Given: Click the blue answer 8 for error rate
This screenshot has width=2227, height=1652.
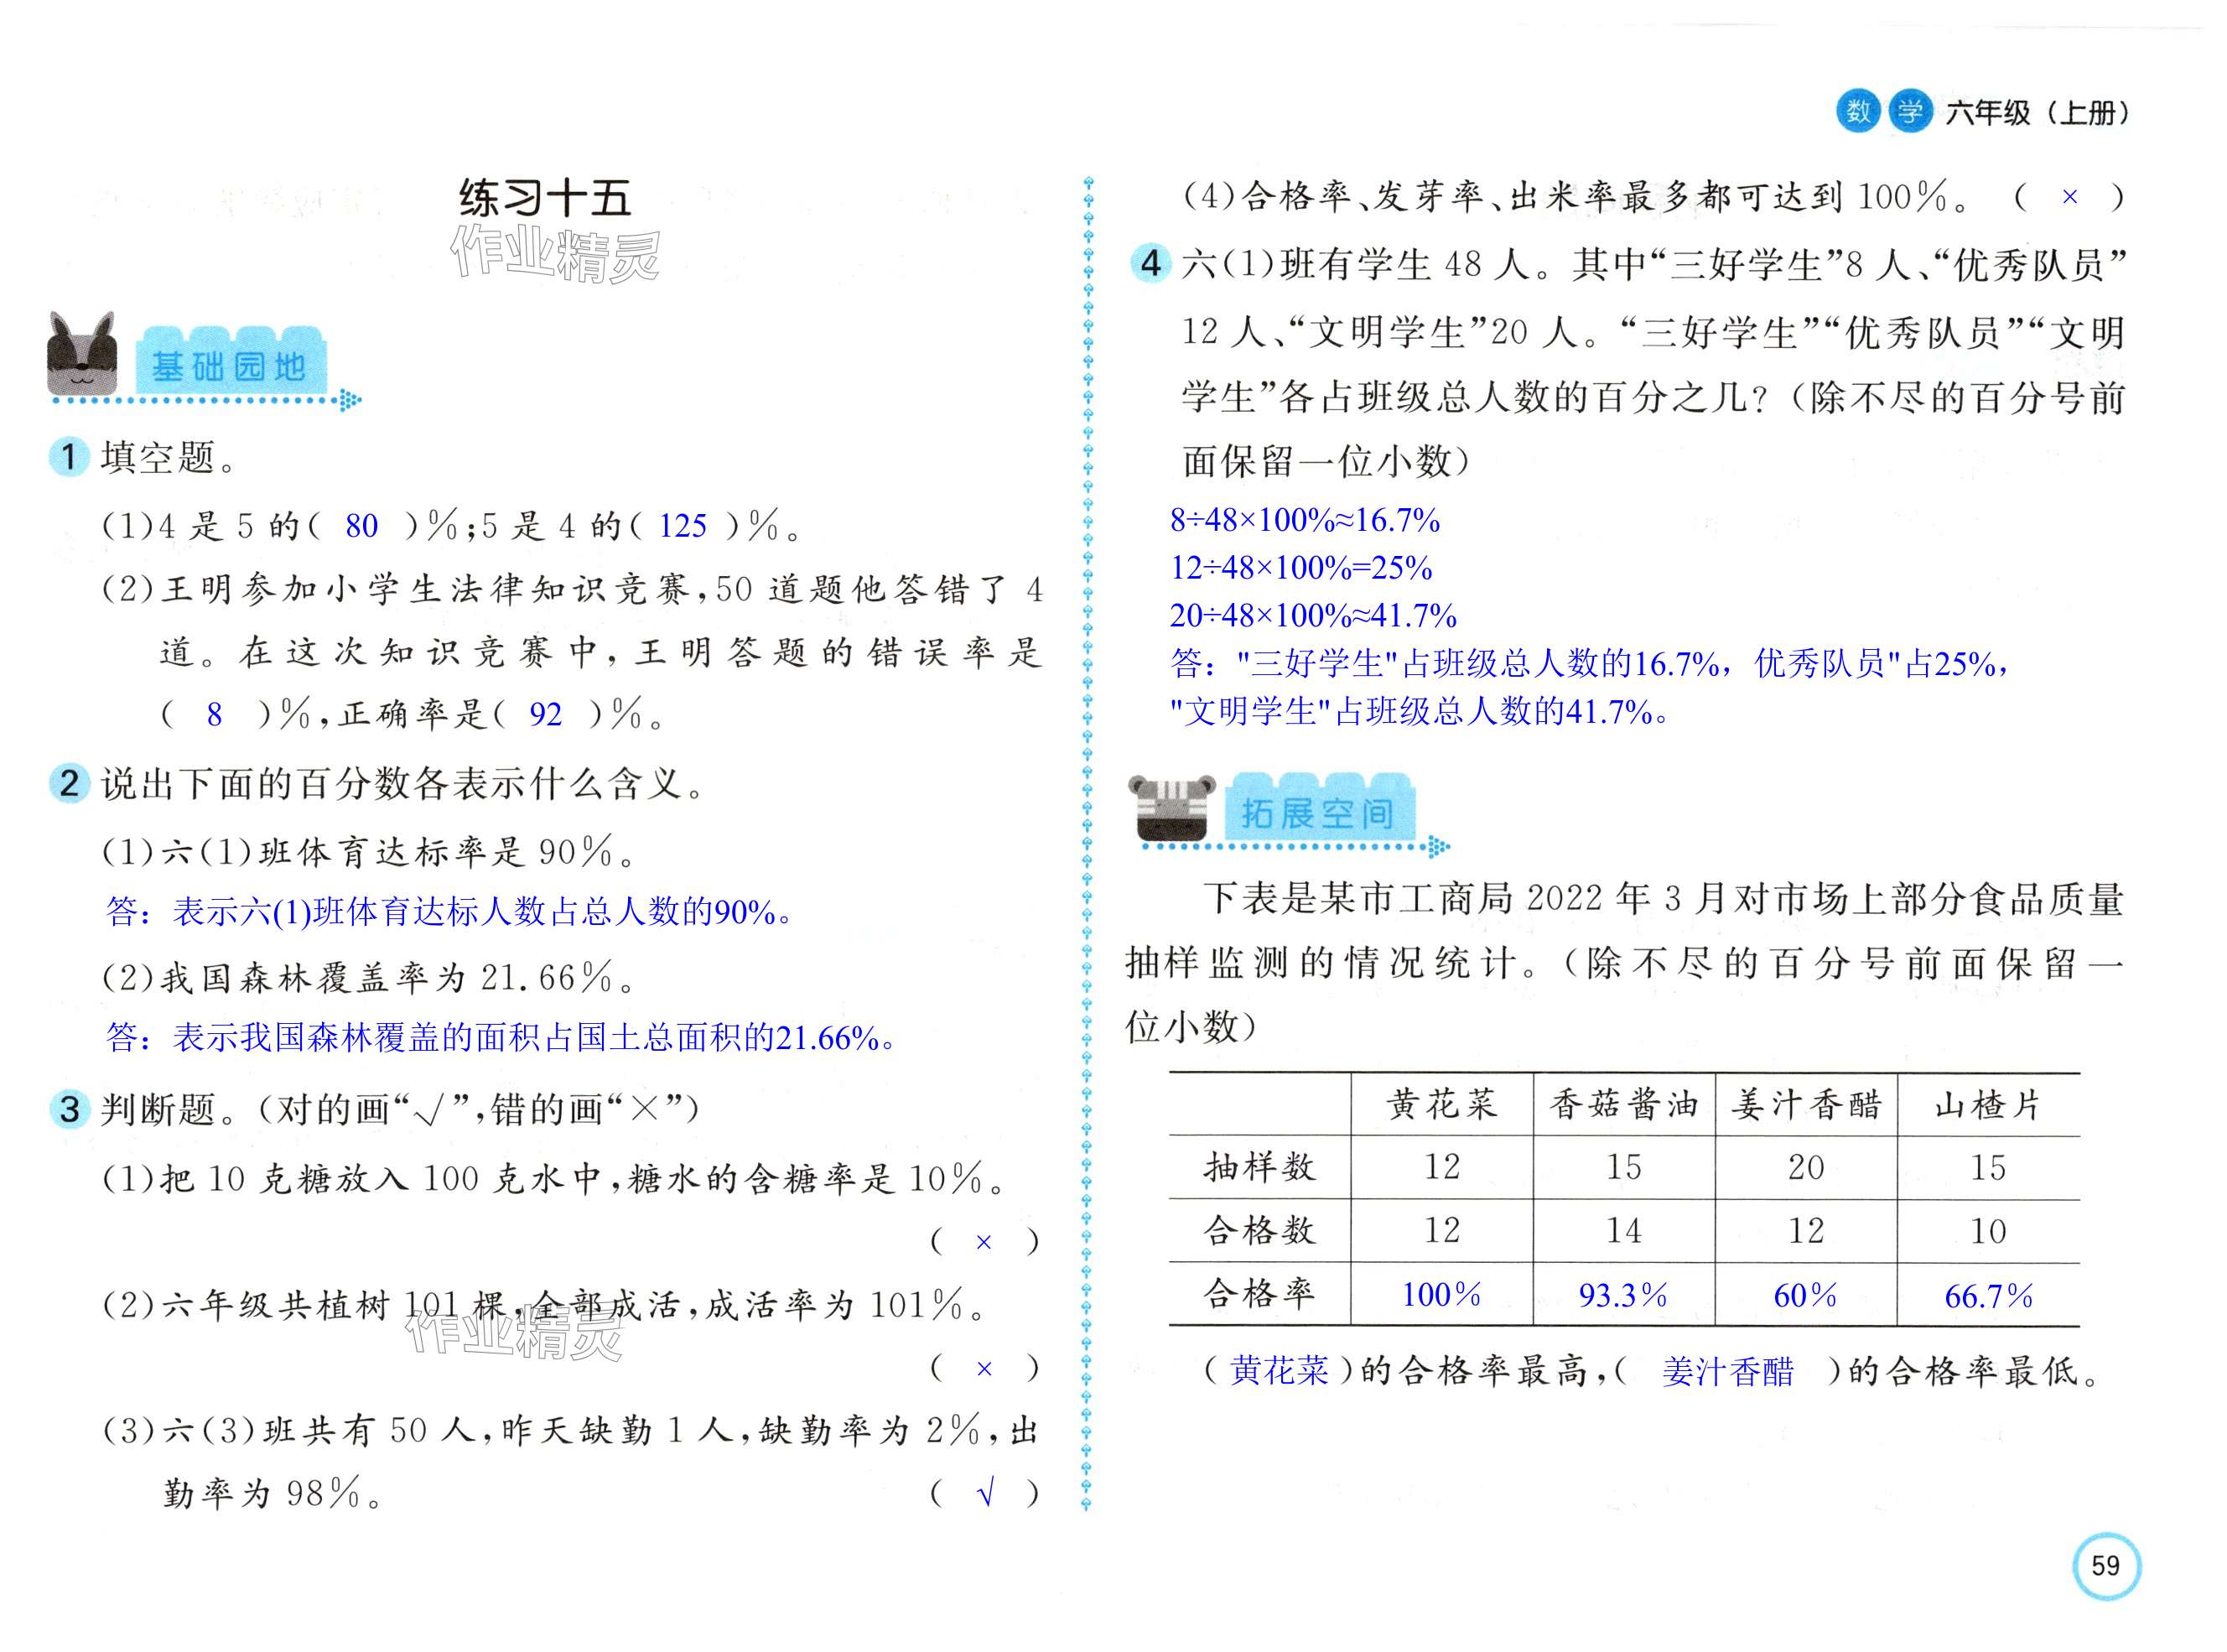Looking at the screenshot, I should (x=214, y=714).
